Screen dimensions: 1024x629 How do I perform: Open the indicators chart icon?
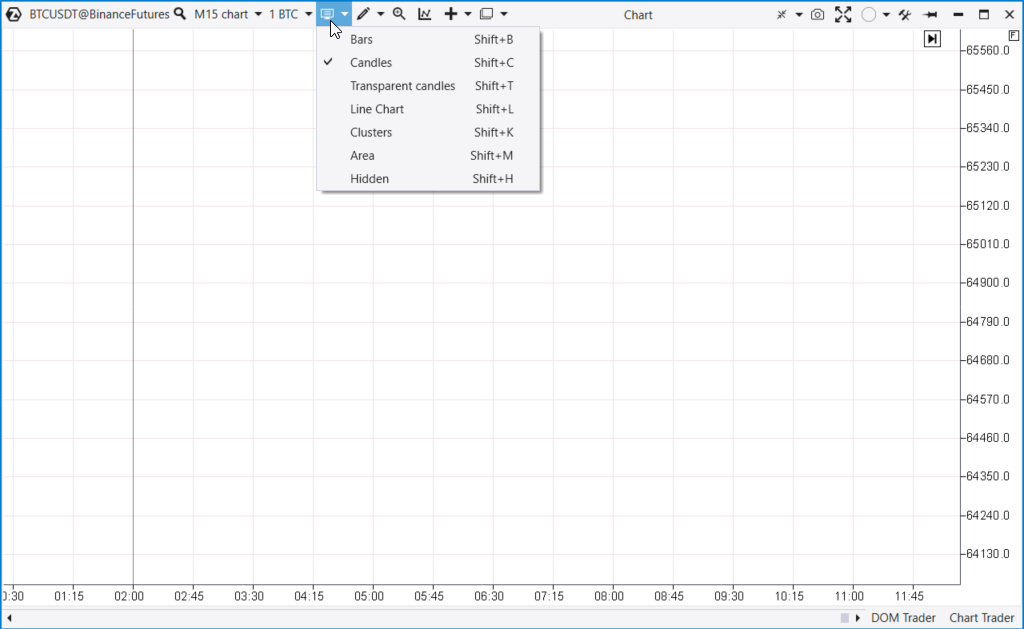click(x=425, y=14)
